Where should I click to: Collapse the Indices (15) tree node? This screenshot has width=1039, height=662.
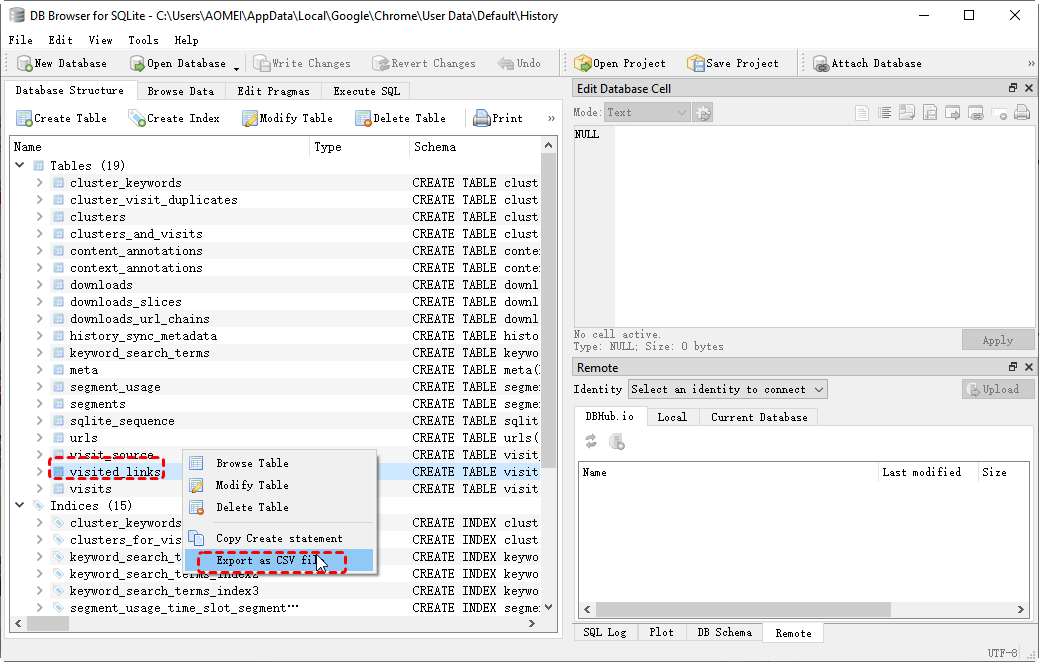point(20,506)
